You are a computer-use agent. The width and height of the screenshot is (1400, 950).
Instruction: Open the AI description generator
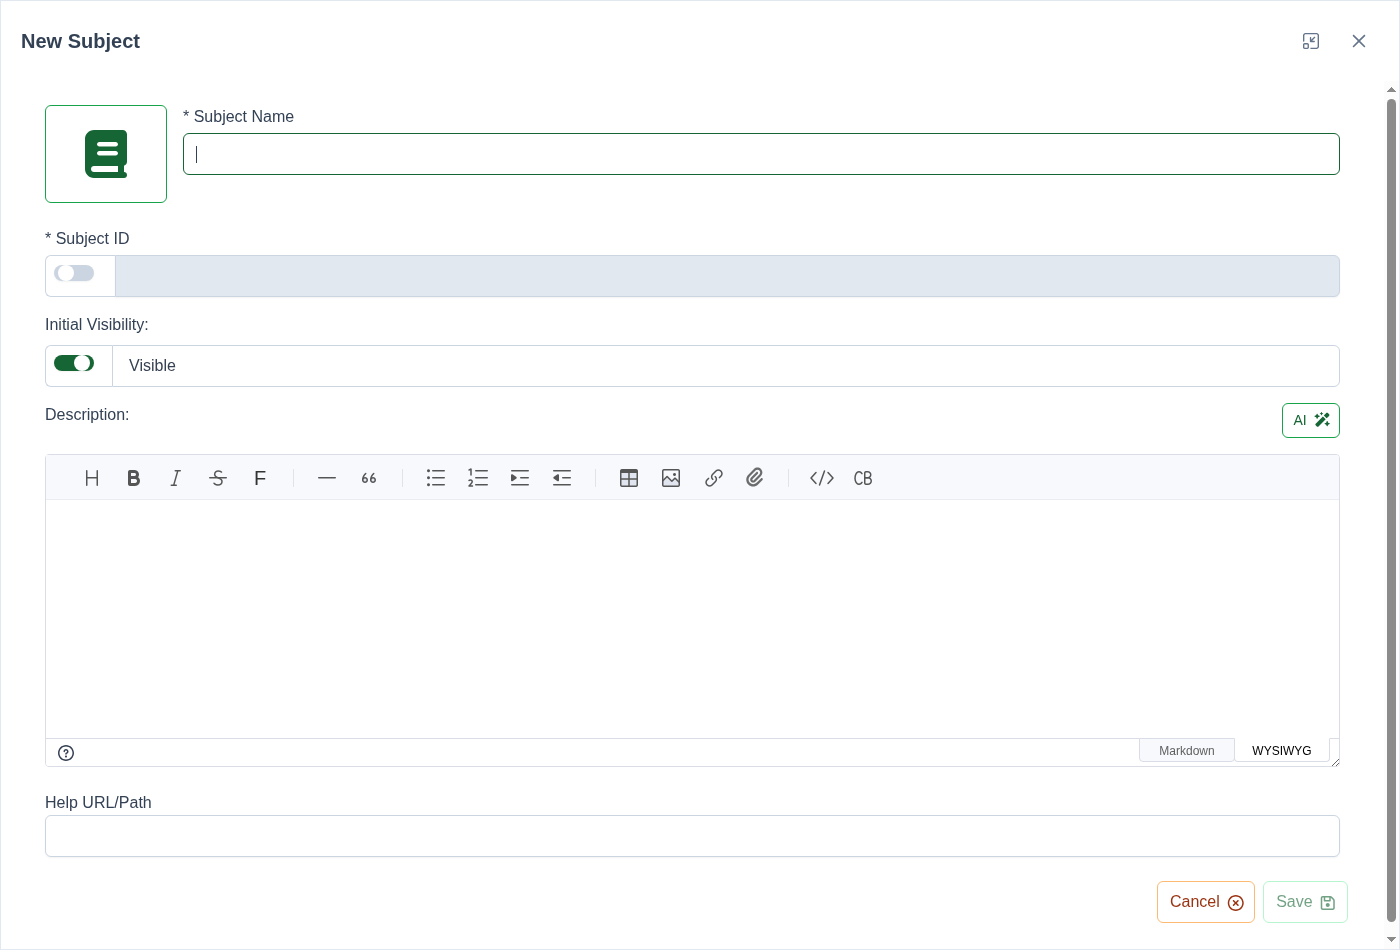1311,420
